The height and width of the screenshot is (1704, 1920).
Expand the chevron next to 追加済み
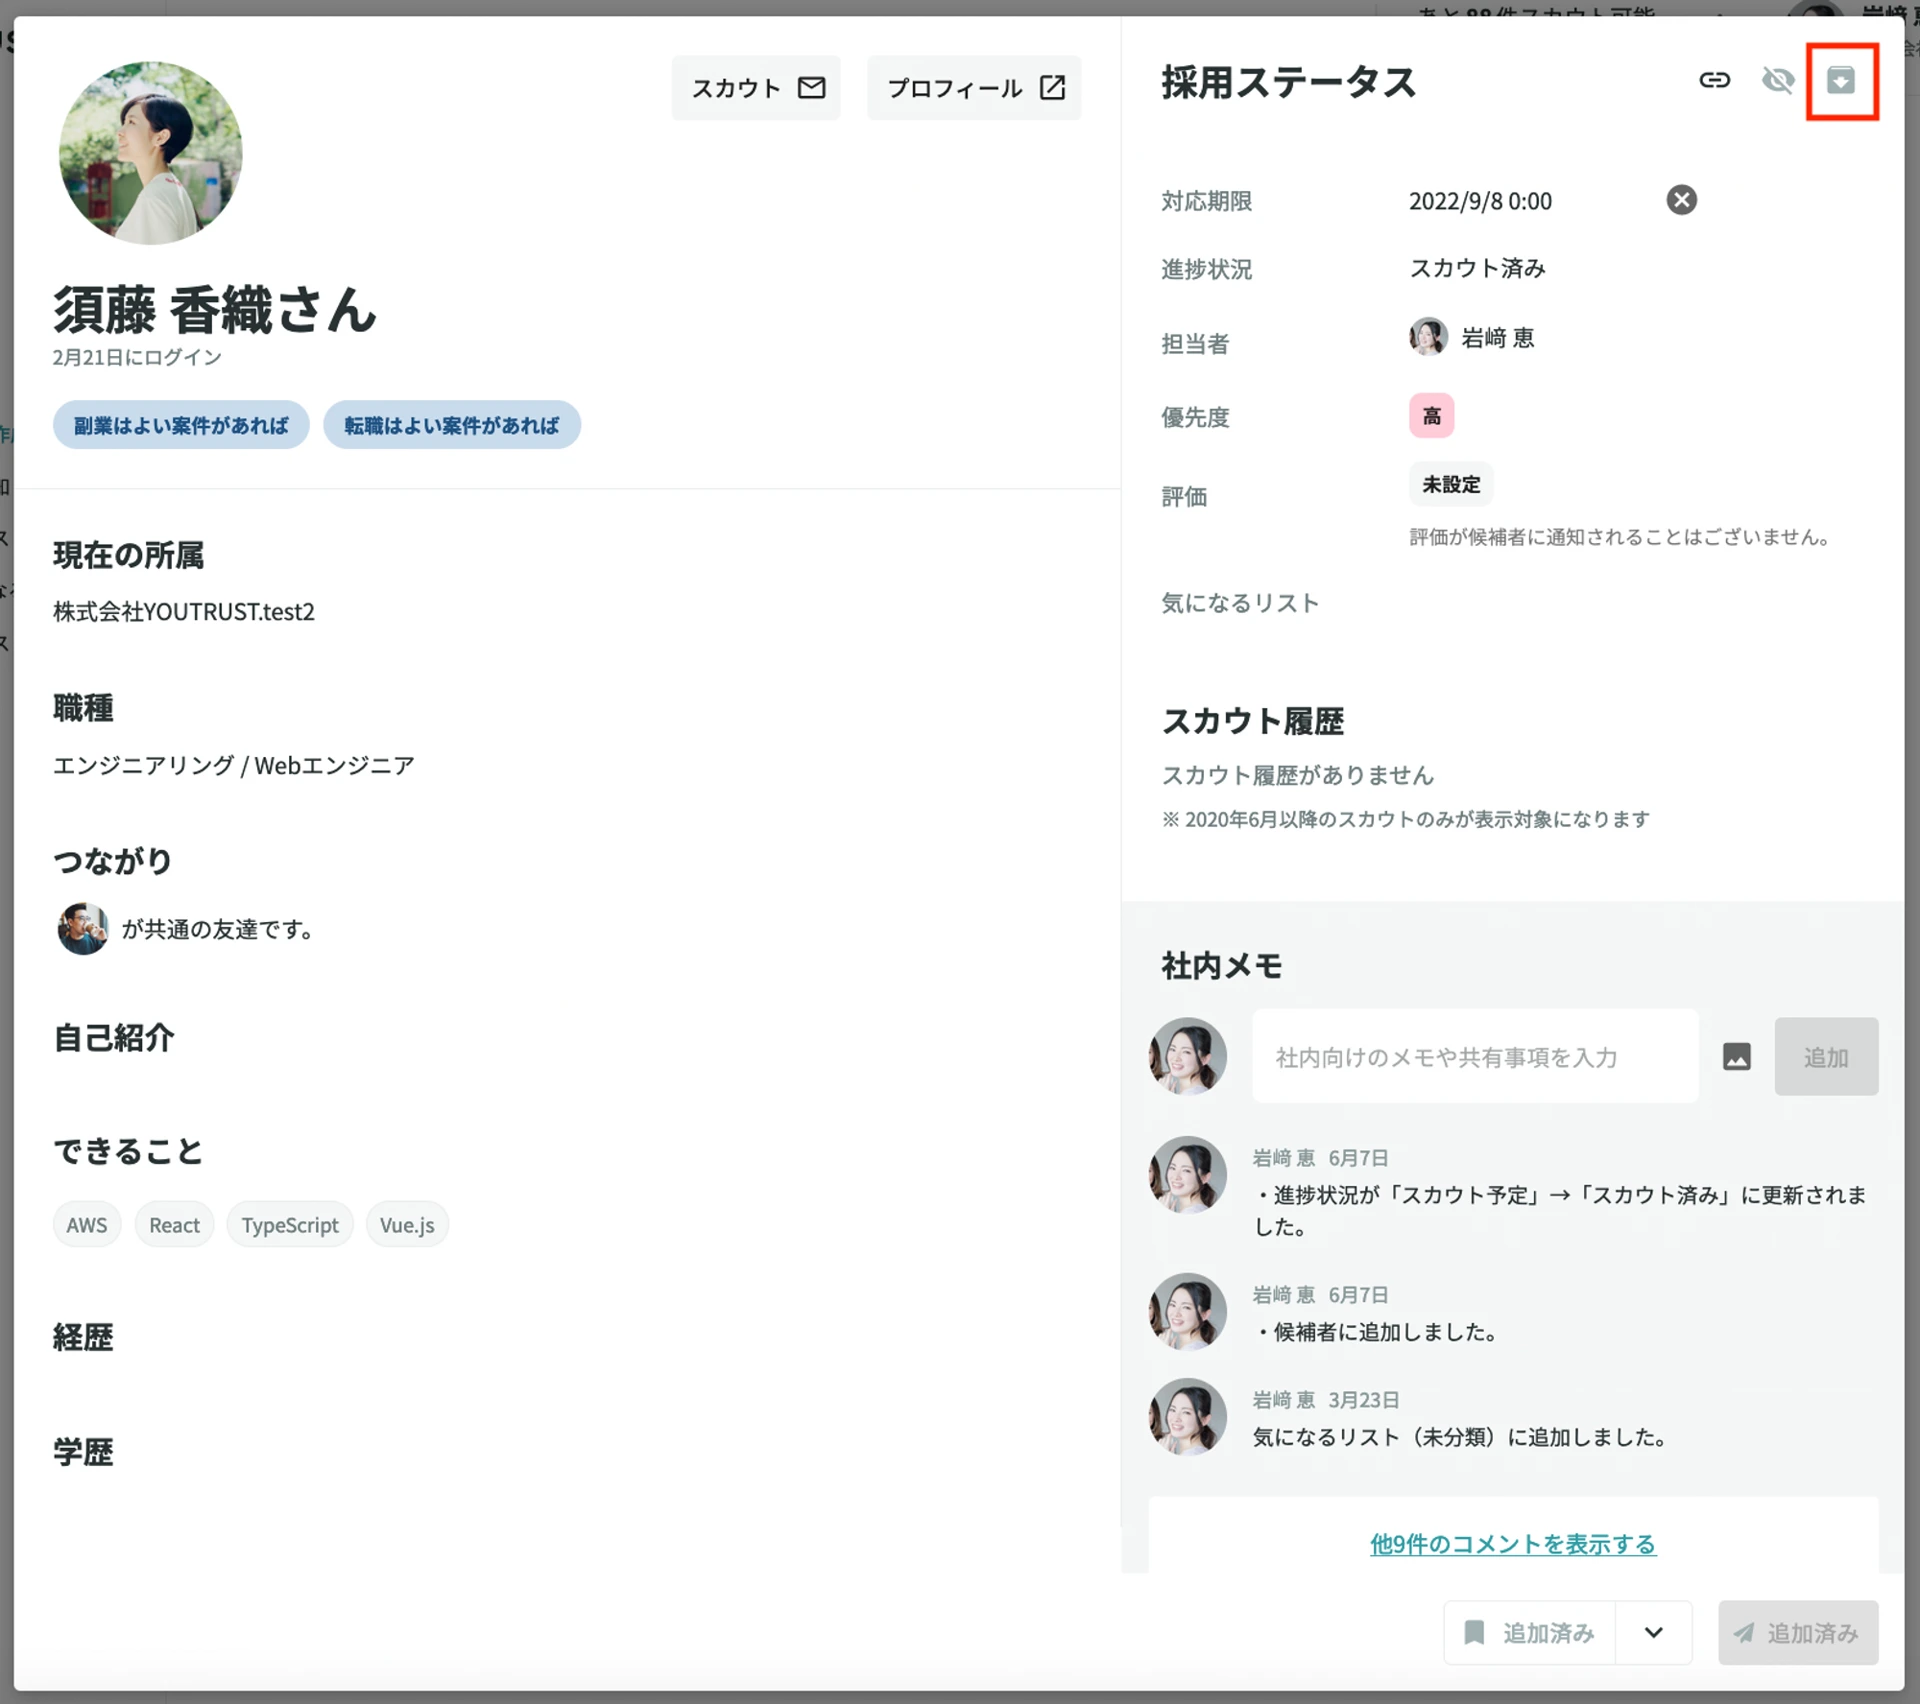pyautogui.click(x=1652, y=1632)
